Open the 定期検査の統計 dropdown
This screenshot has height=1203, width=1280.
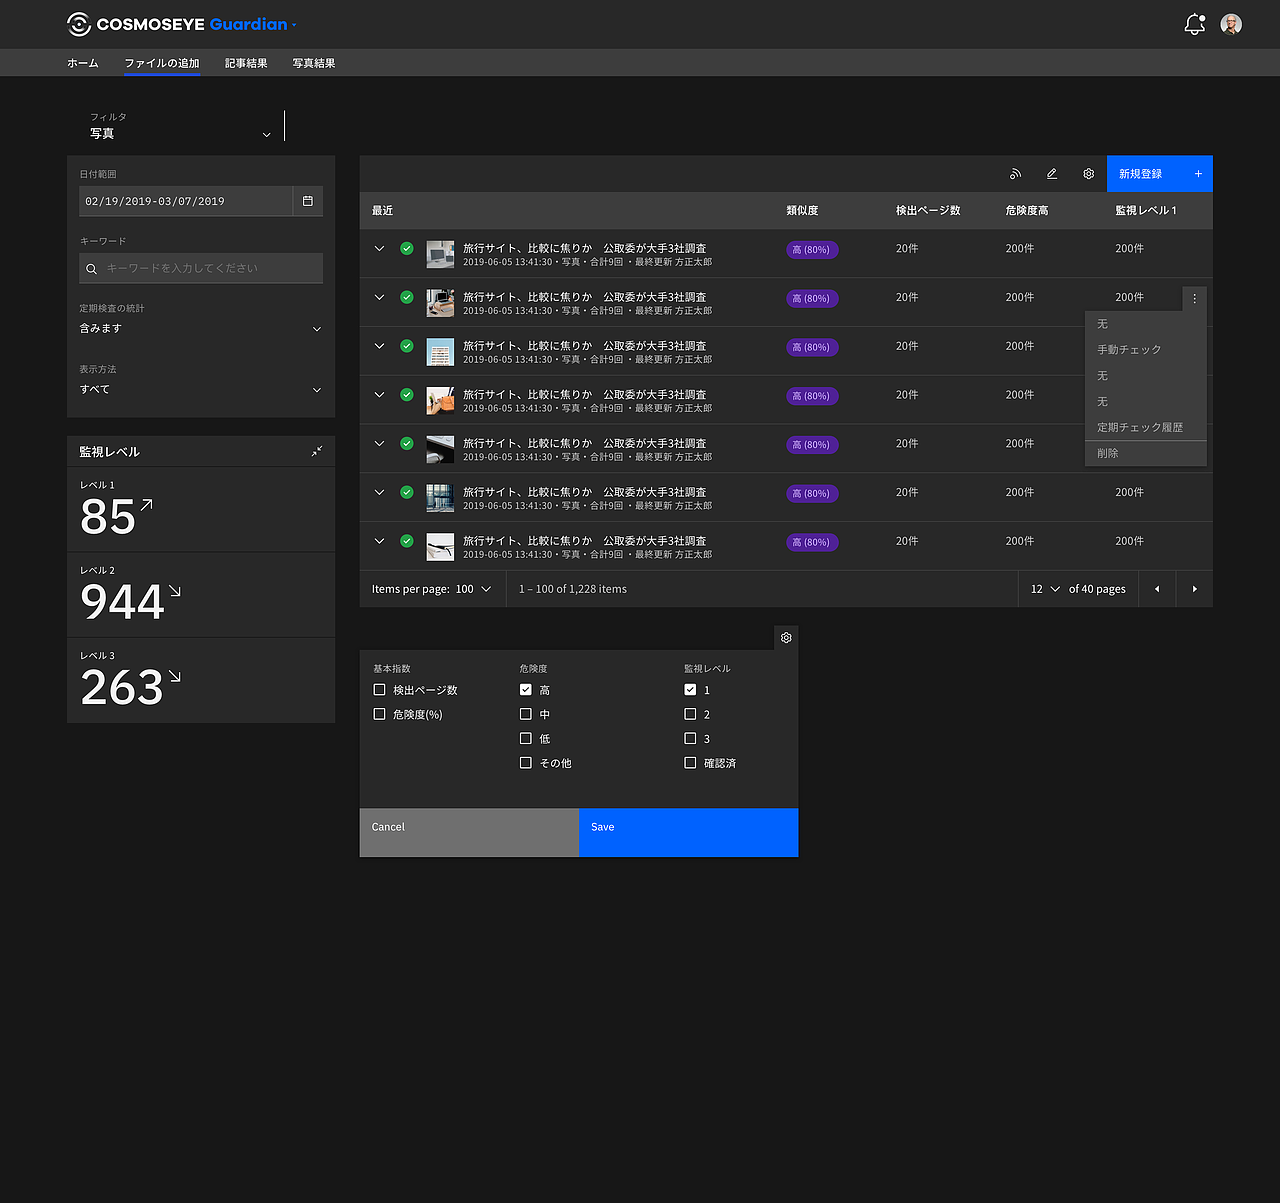pos(201,329)
